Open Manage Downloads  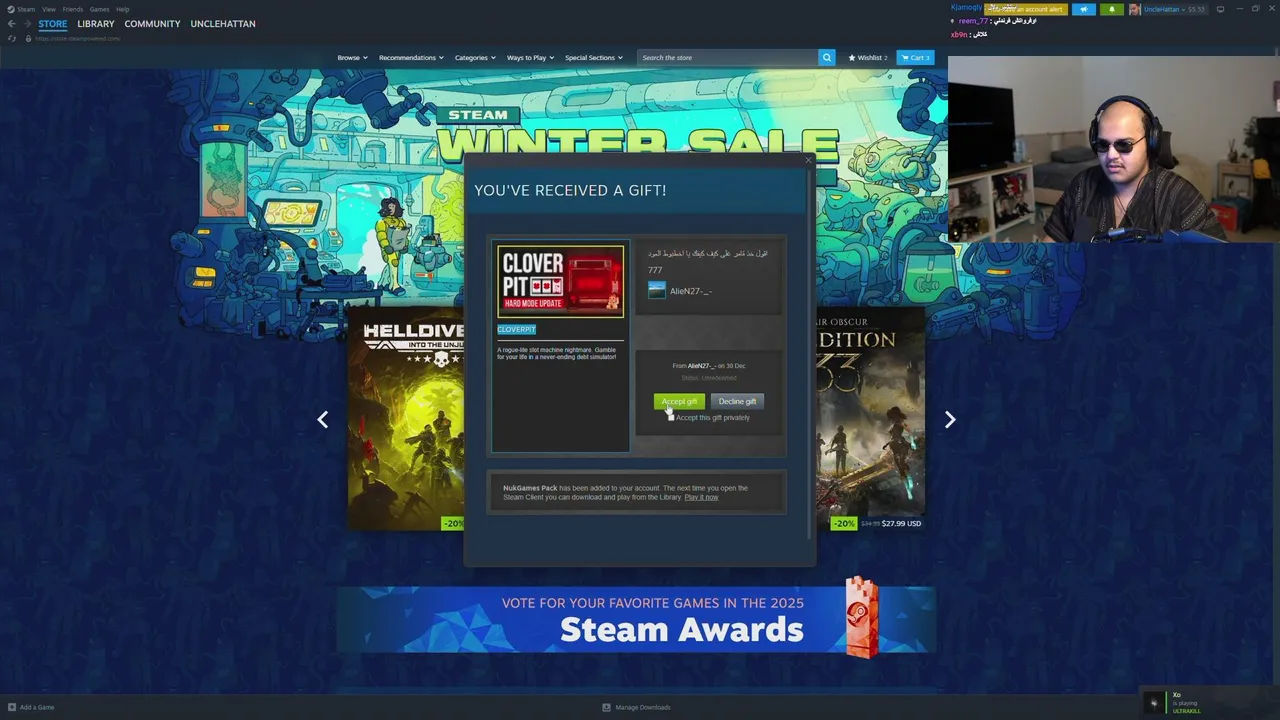click(x=636, y=707)
